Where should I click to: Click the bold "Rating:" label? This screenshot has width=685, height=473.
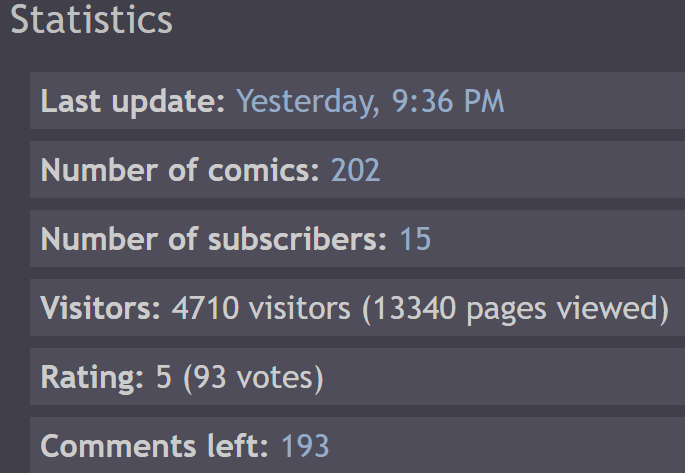pyautogui.click(x=93, y=377)
